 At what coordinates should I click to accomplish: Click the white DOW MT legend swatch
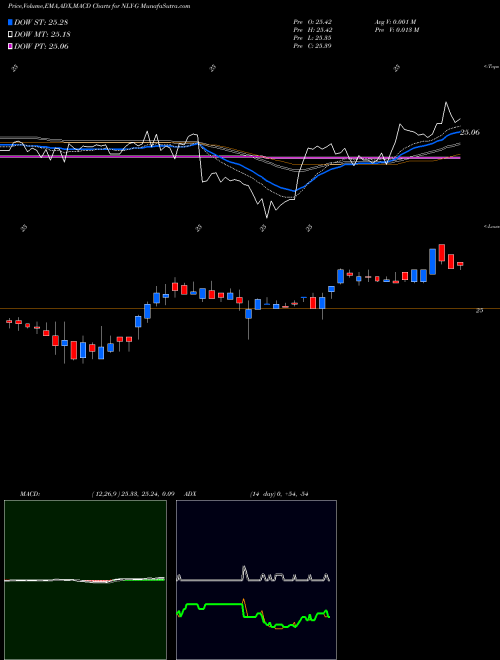pyautogui.click(x=11, y=35)
